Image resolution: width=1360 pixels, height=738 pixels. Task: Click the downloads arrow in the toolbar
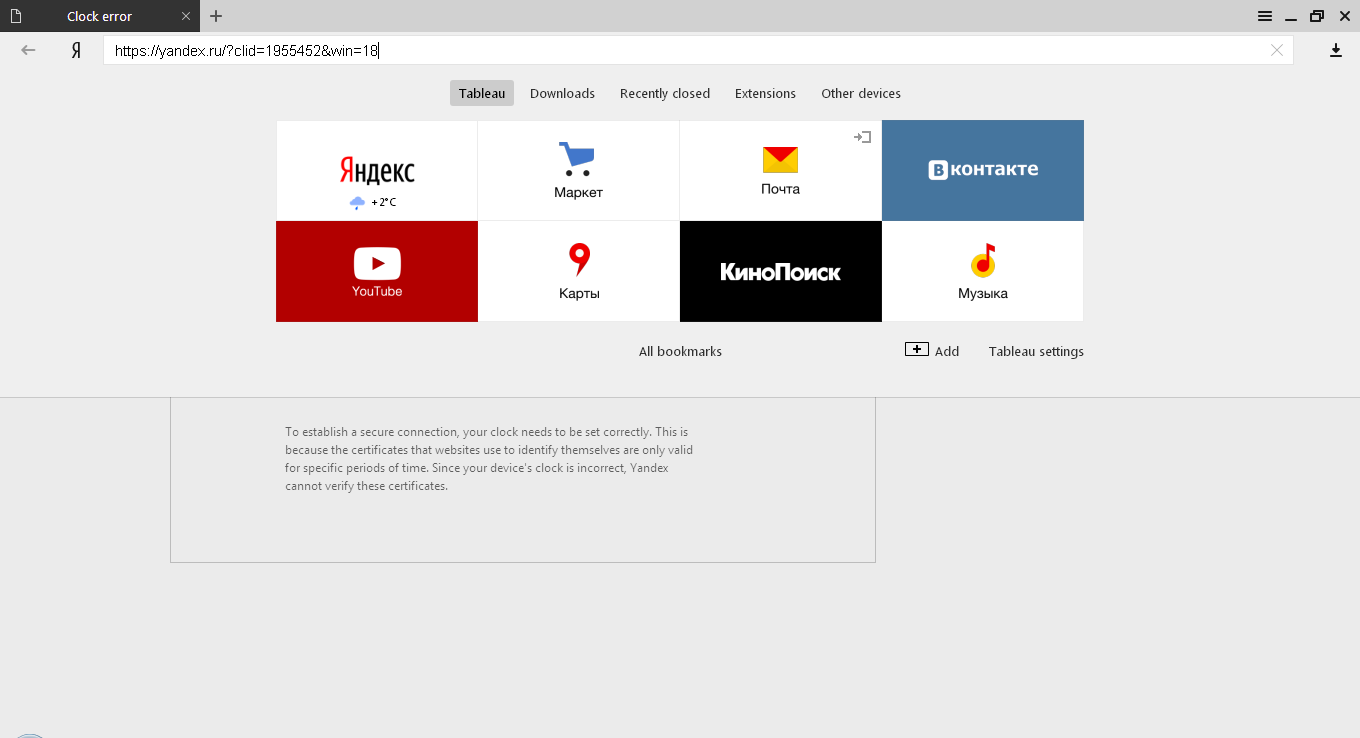[x=1335, y=49]
